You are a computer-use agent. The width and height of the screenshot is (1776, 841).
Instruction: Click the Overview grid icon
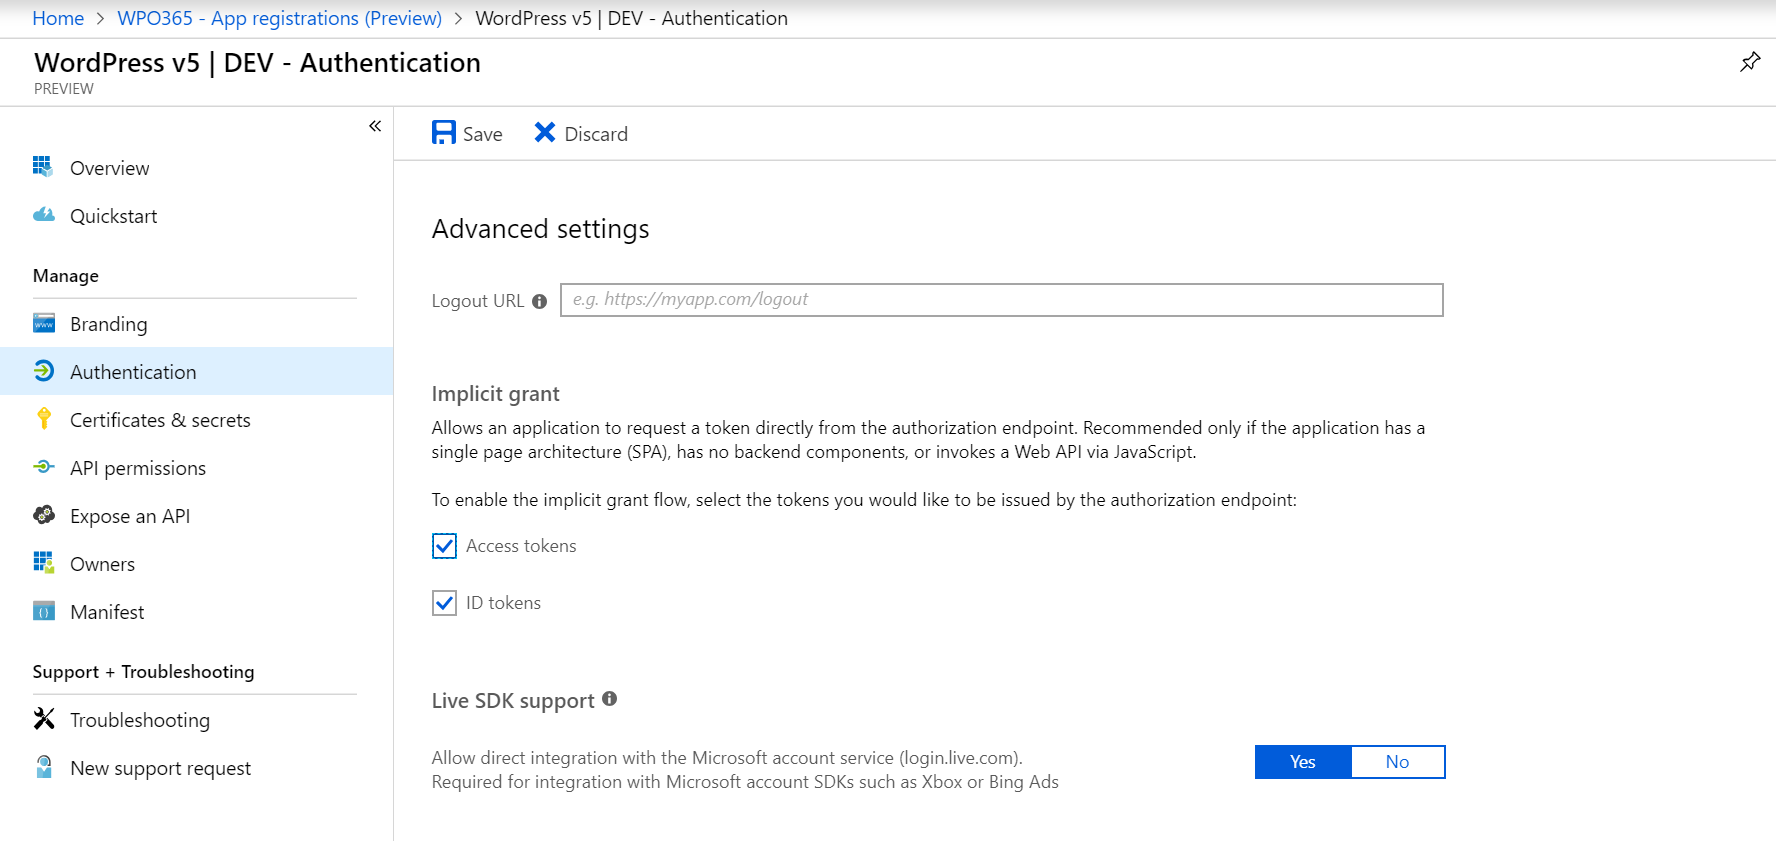(x=43, y=166)
